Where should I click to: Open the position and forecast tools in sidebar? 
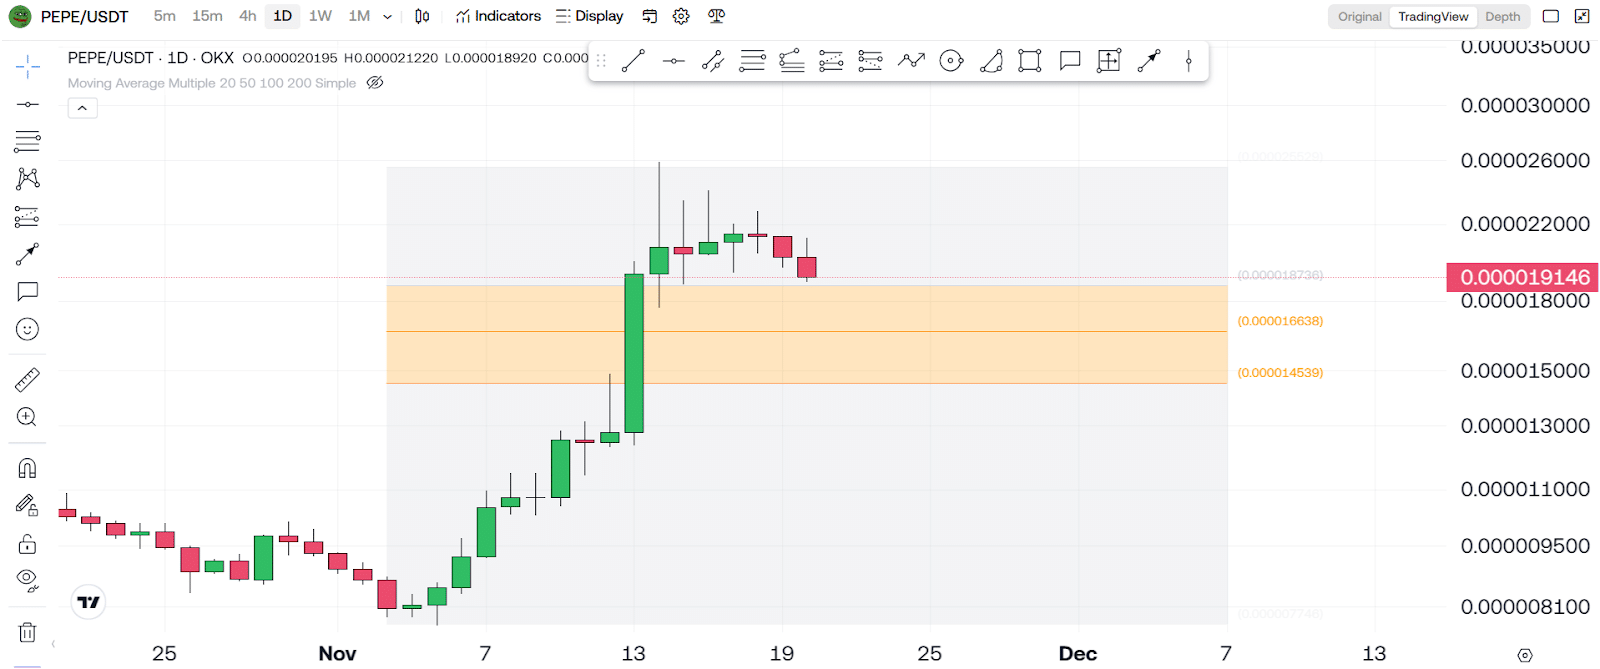(x=27, y=216)
